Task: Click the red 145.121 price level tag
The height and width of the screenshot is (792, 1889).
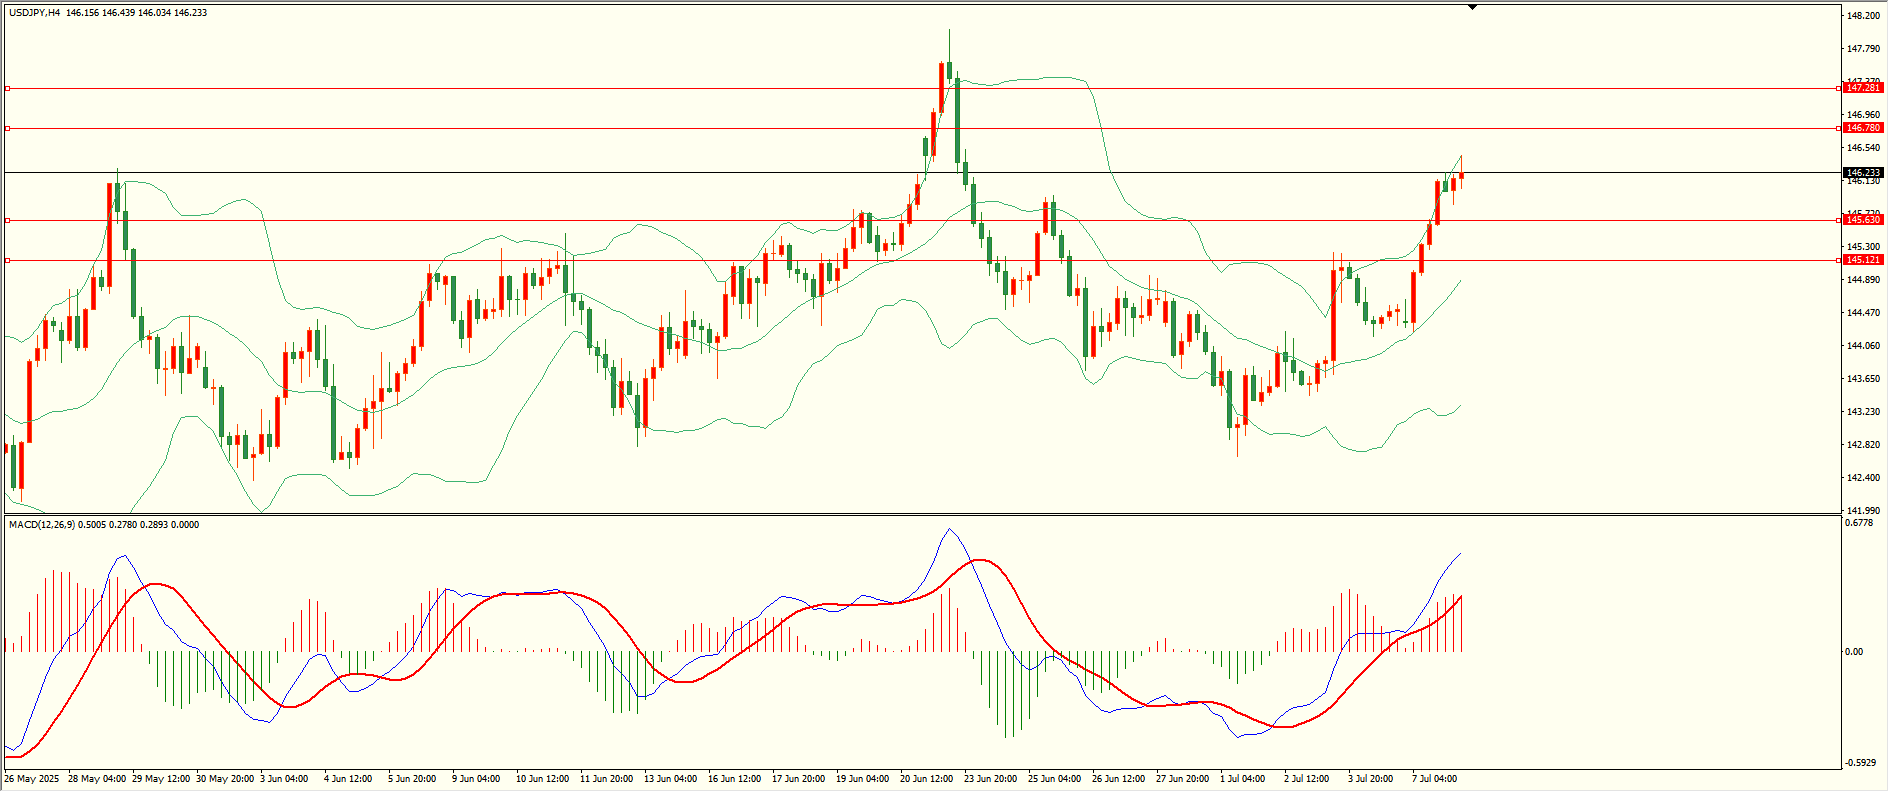Action: 1863,260
